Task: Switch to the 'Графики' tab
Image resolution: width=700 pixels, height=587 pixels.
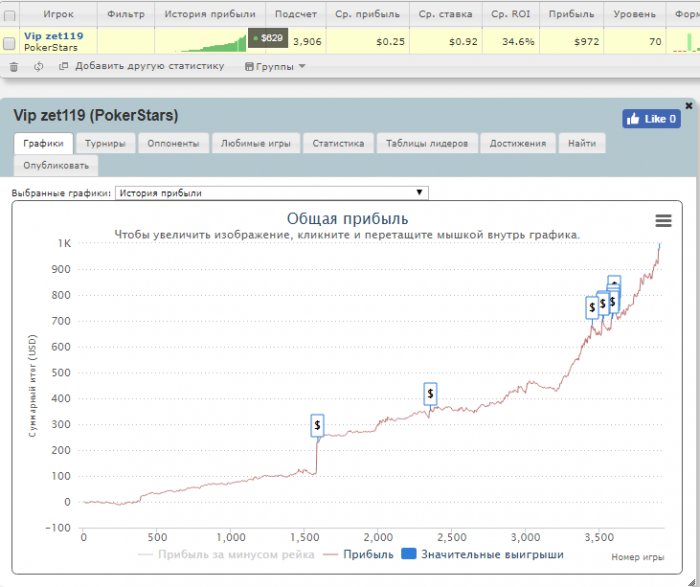Action: point(43,144)
